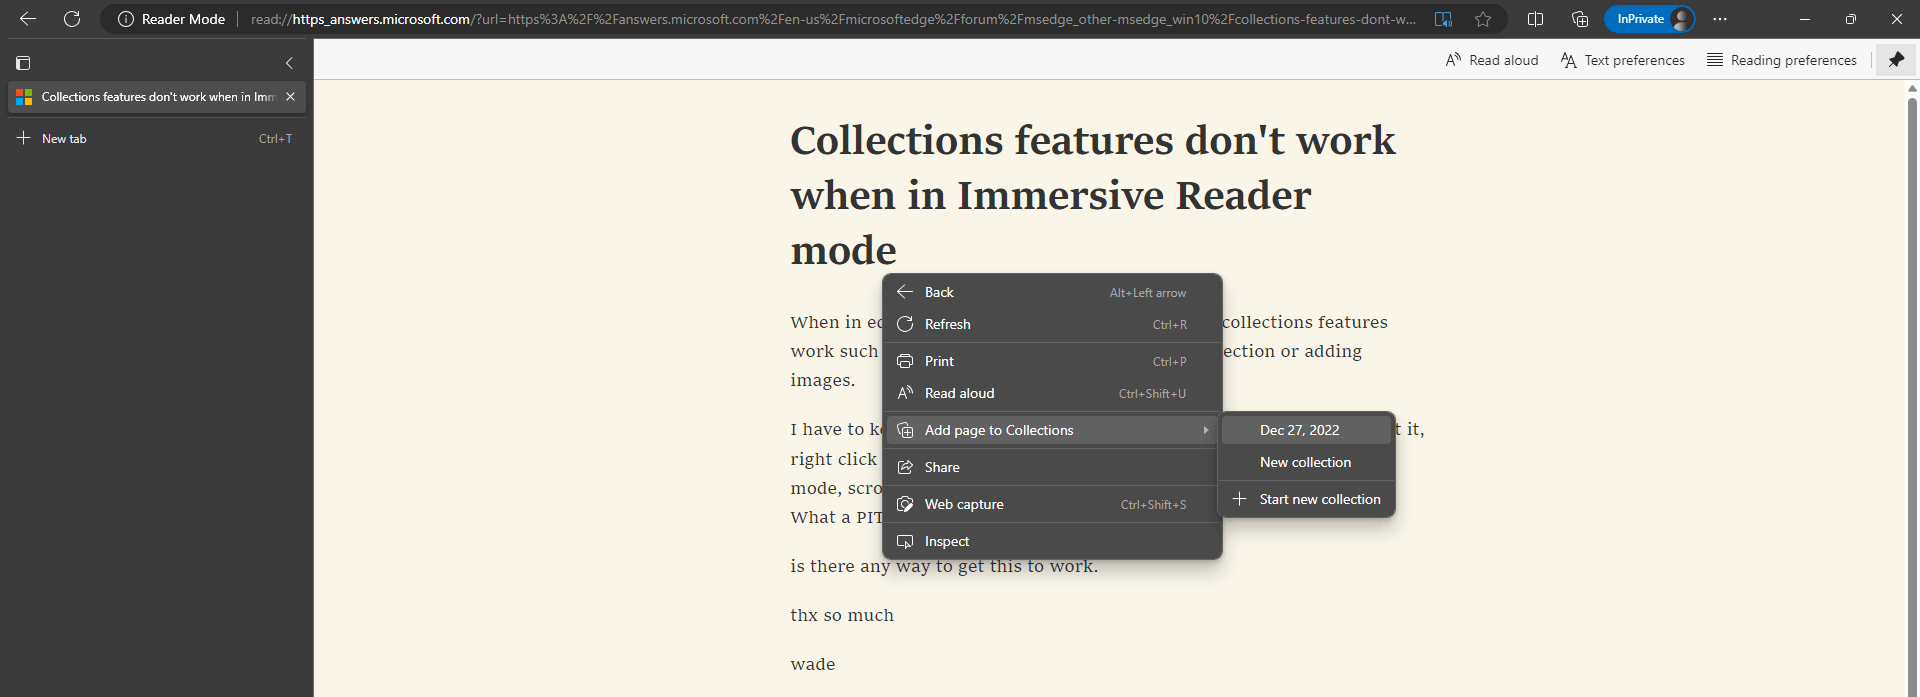Choose Web capture in the context menu
Screen dimensions: 1920x697
[x=1052, y=504]
